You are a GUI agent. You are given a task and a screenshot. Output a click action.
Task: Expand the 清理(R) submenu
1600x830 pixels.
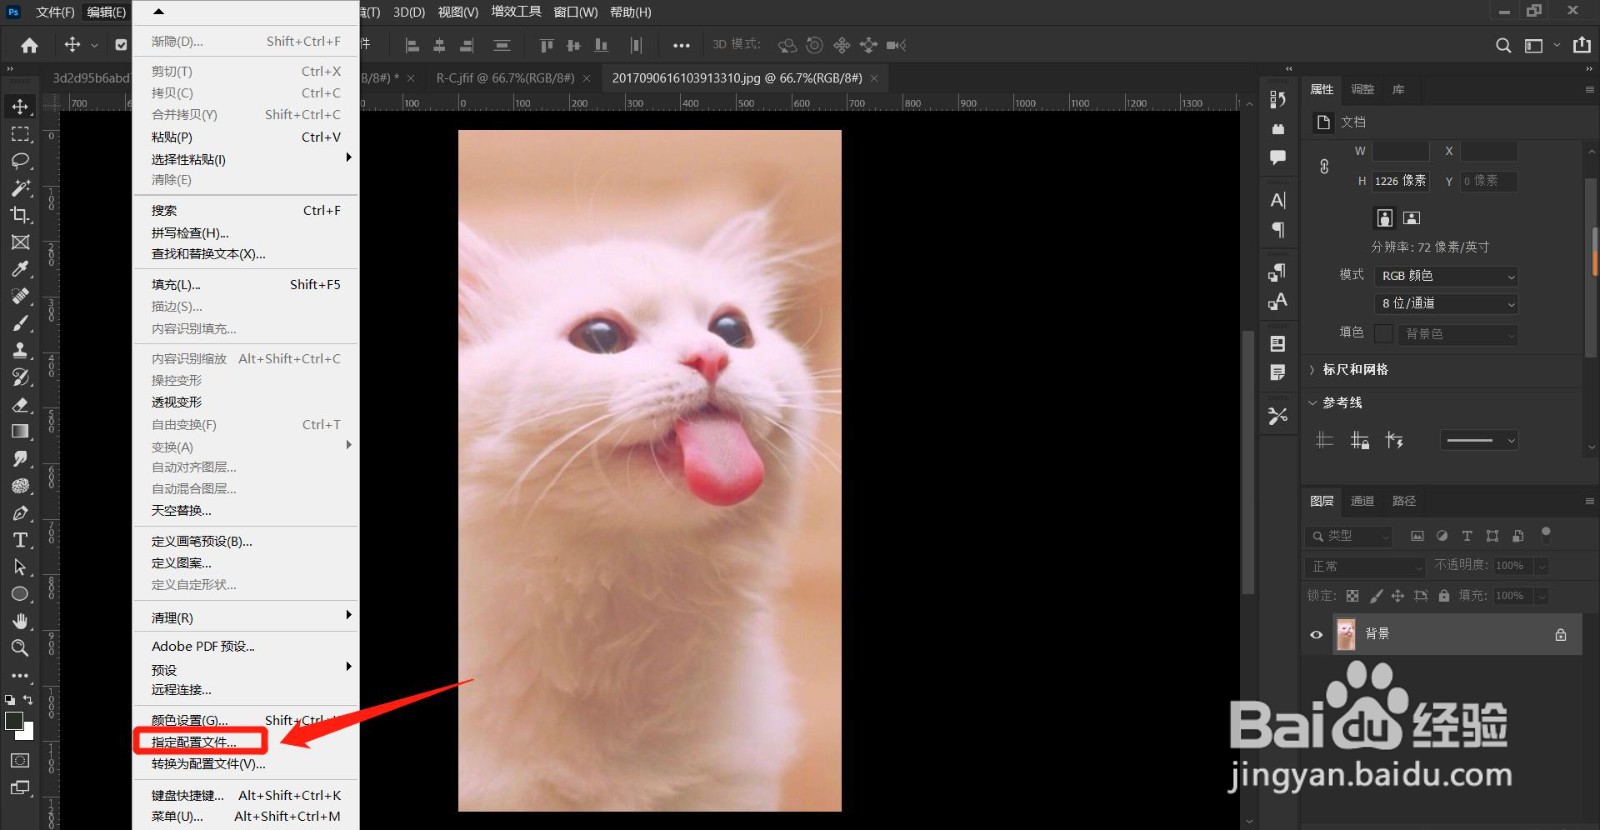pyautogui.click(x=246, y=618)
